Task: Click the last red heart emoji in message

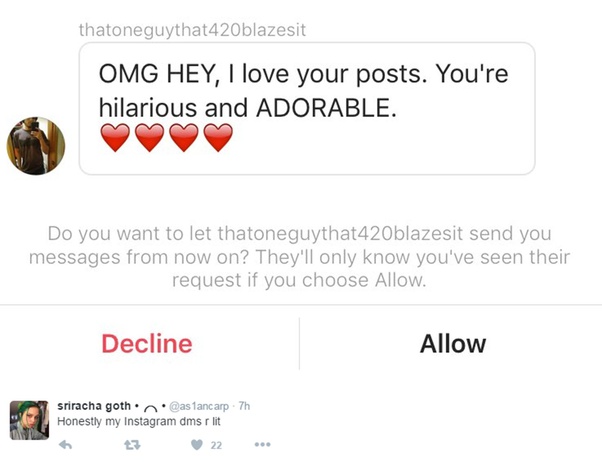Action: tap(218, 137)
